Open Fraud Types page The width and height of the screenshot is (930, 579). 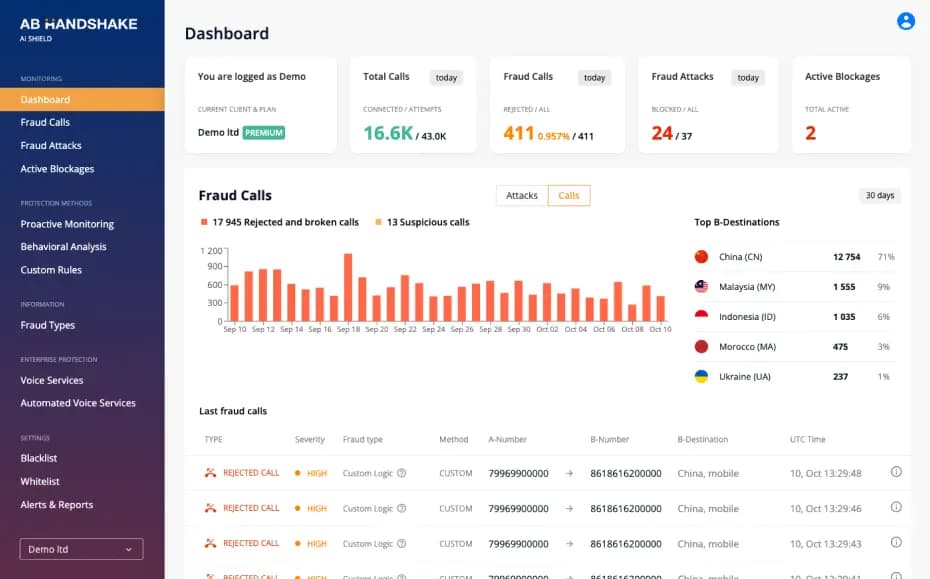click(x=47, y=325)
